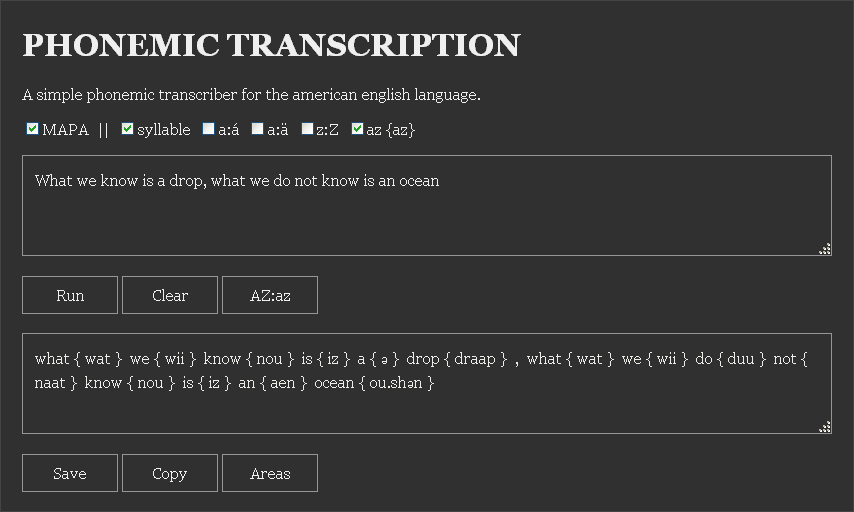
Task: Disable the az {az} checkbox
Action: click(x=357, y=129)
